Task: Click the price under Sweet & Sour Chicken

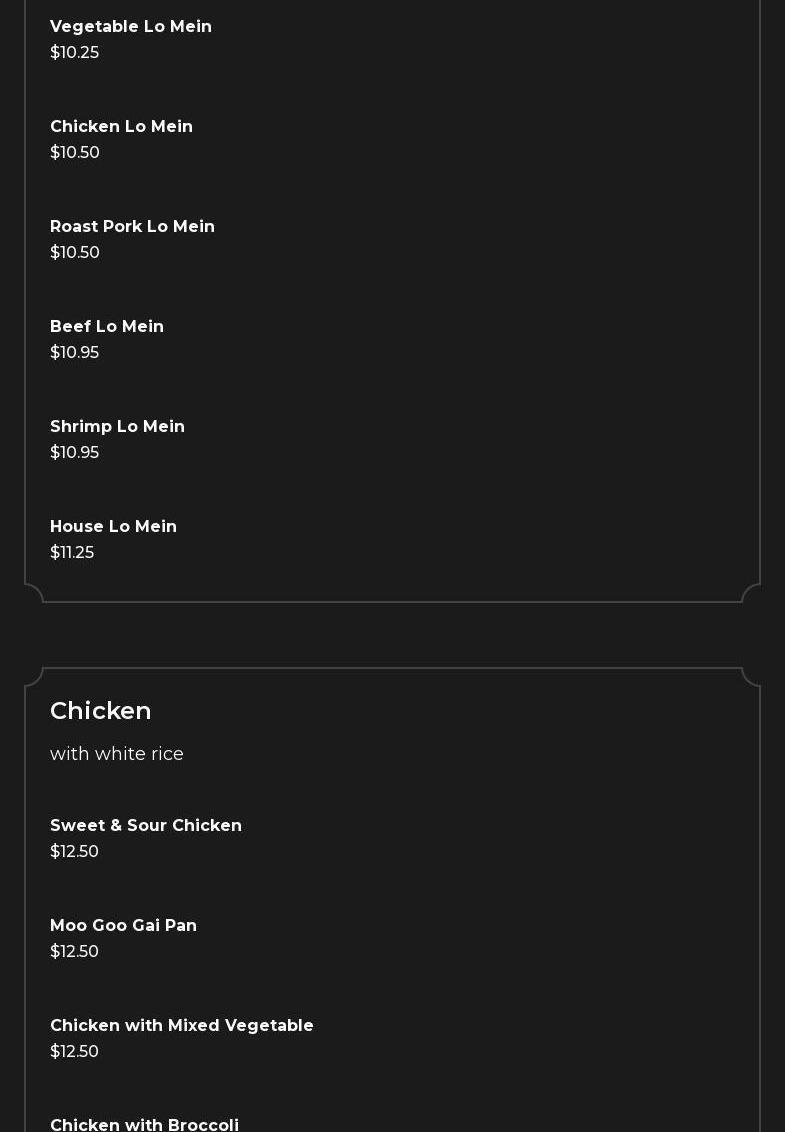Action: pyautogui.click(x=74, y=852)
